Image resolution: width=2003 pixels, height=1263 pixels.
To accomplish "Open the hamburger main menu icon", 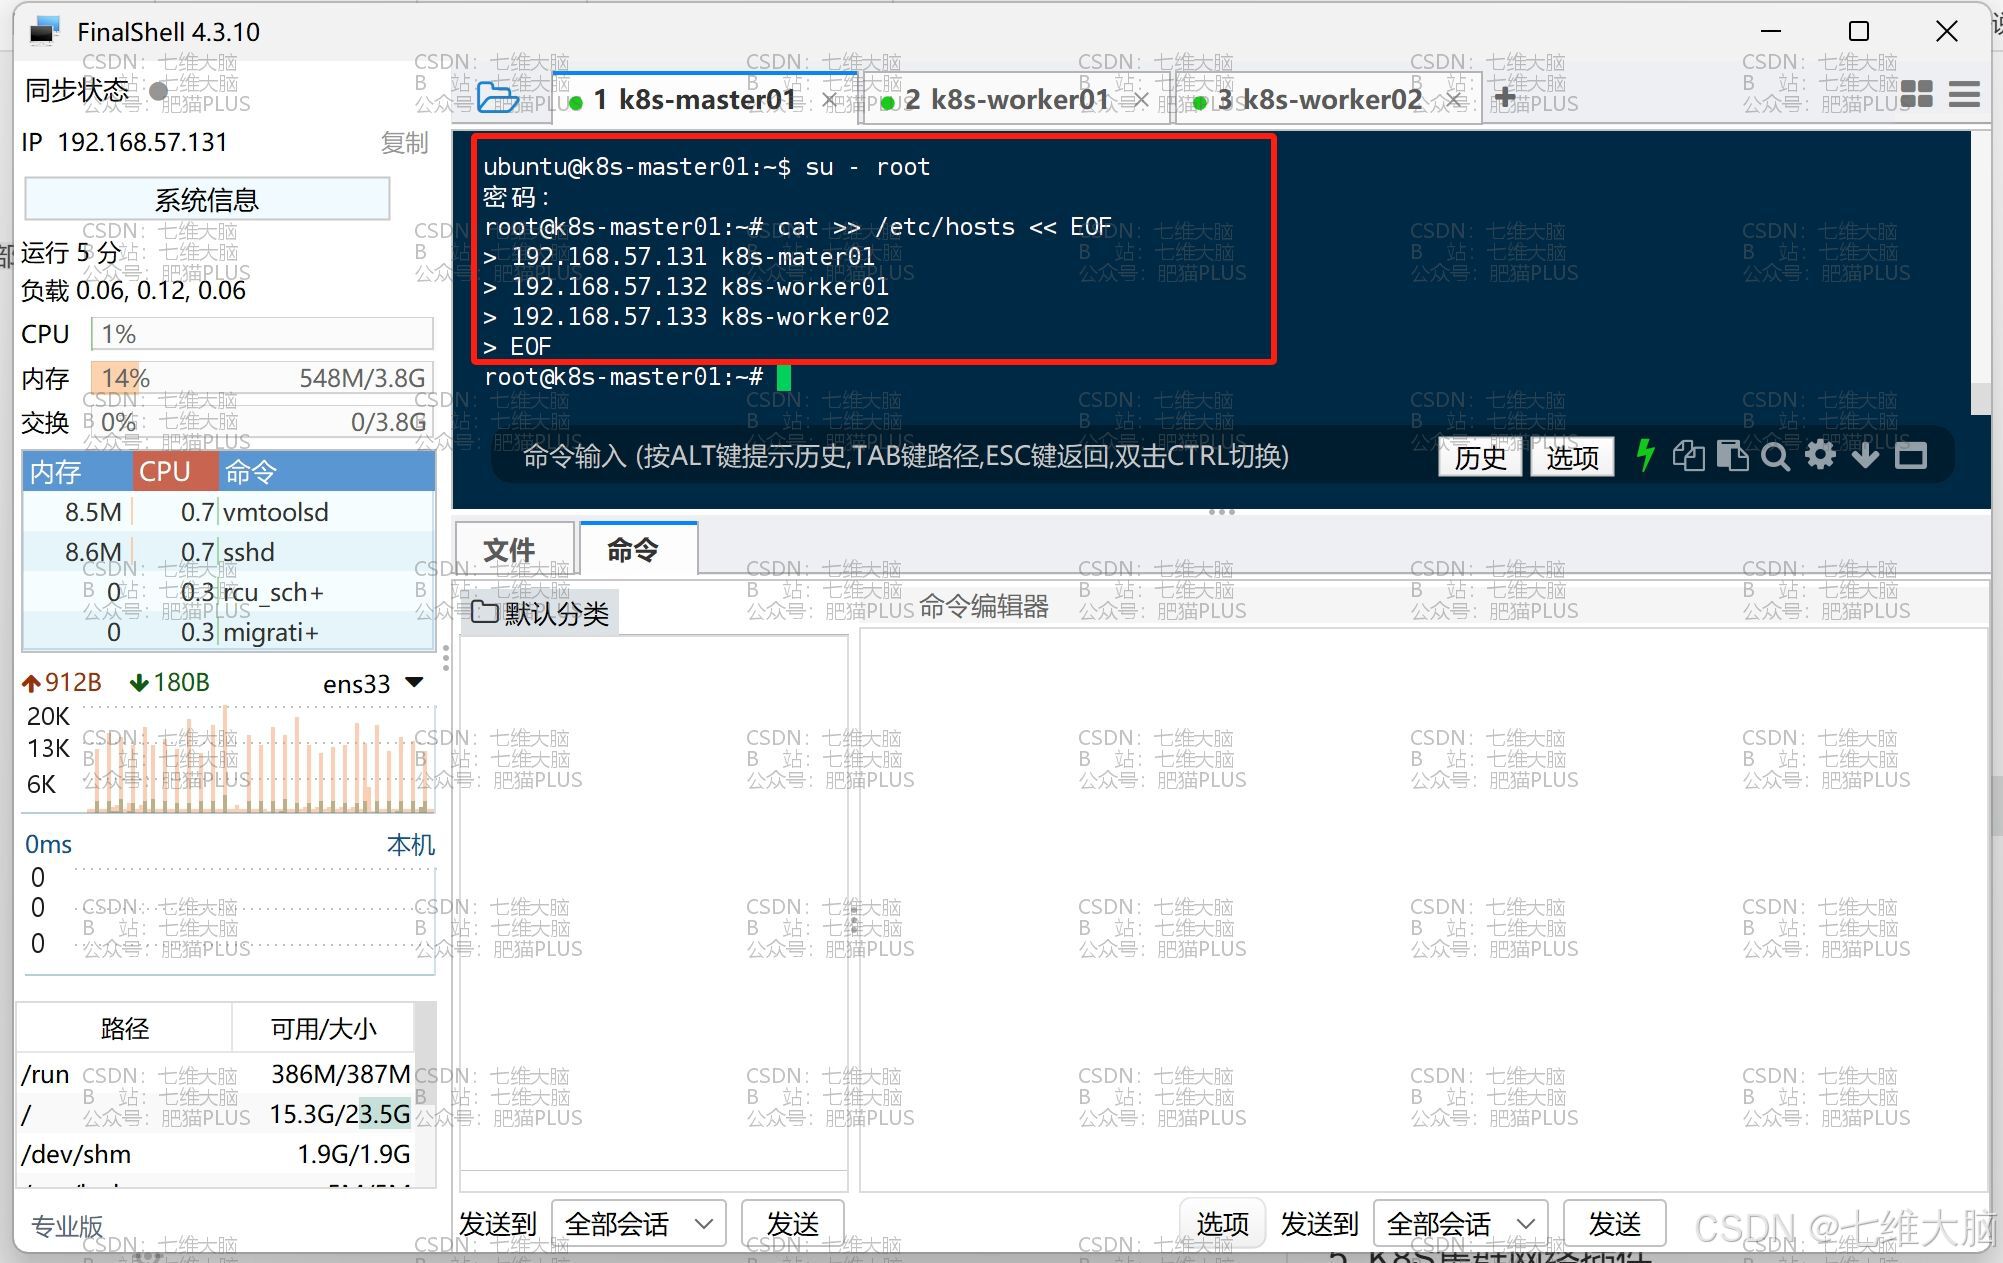I will pos(1964,95).
